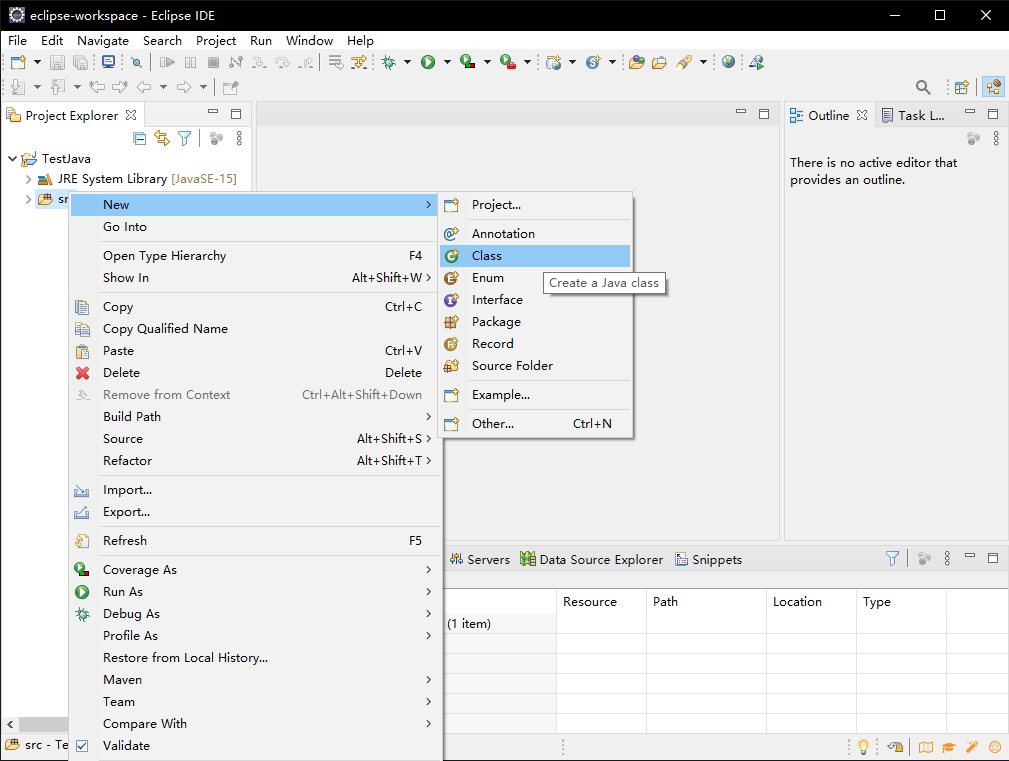
Task: Choose Source Folder in the New submenu
Action: [x=535, y=365]
